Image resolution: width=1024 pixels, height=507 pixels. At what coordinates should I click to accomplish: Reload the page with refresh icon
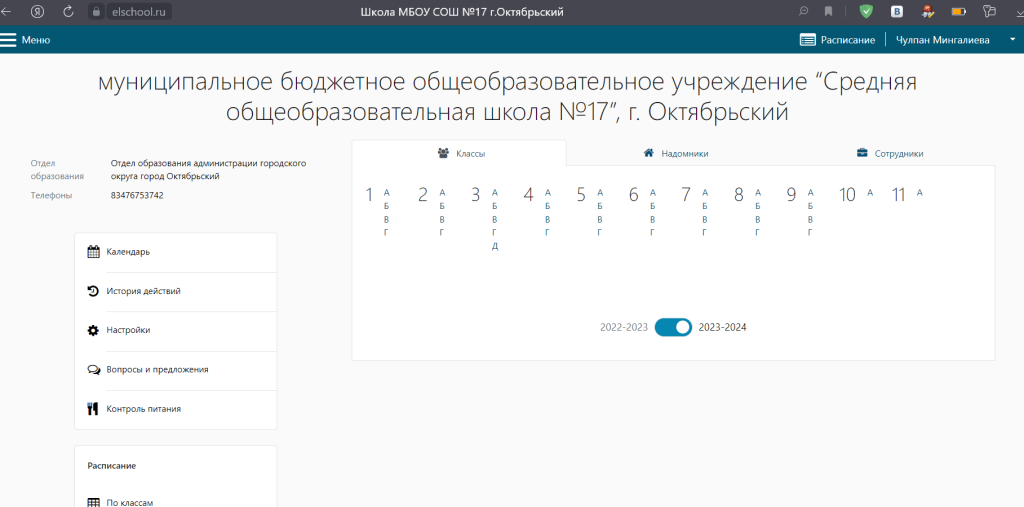(x=68, y=11)
